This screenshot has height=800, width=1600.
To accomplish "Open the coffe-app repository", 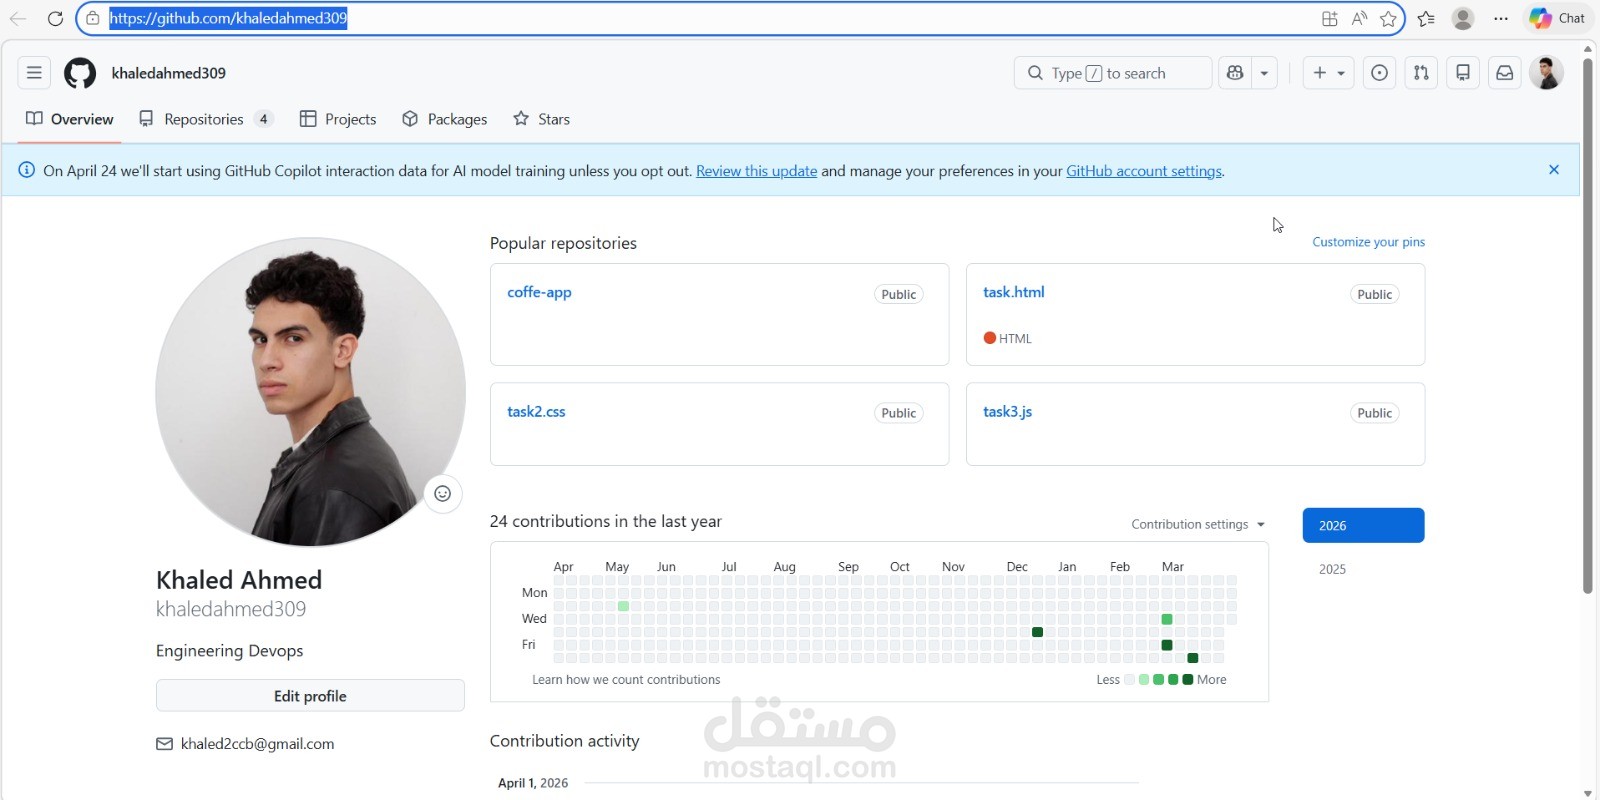I will (x=539, y=292).
